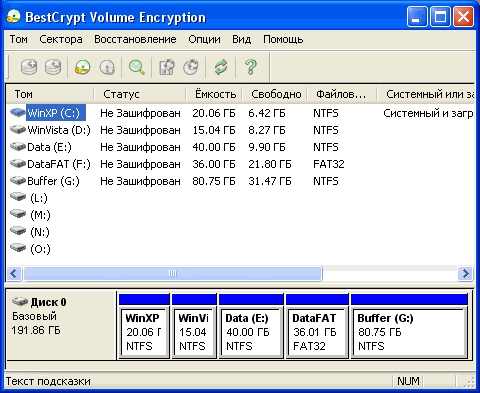Select the (N:) drive label
Image resolution: width=480 pixels, height=393 pixels.
pyautogui.click(x=40, y=232)
